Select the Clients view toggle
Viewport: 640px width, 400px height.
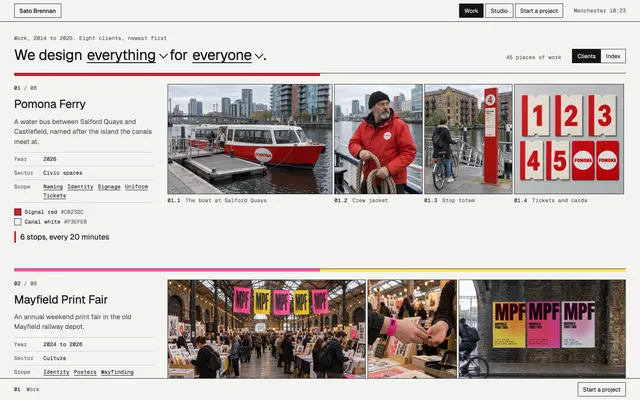point(586,56)
